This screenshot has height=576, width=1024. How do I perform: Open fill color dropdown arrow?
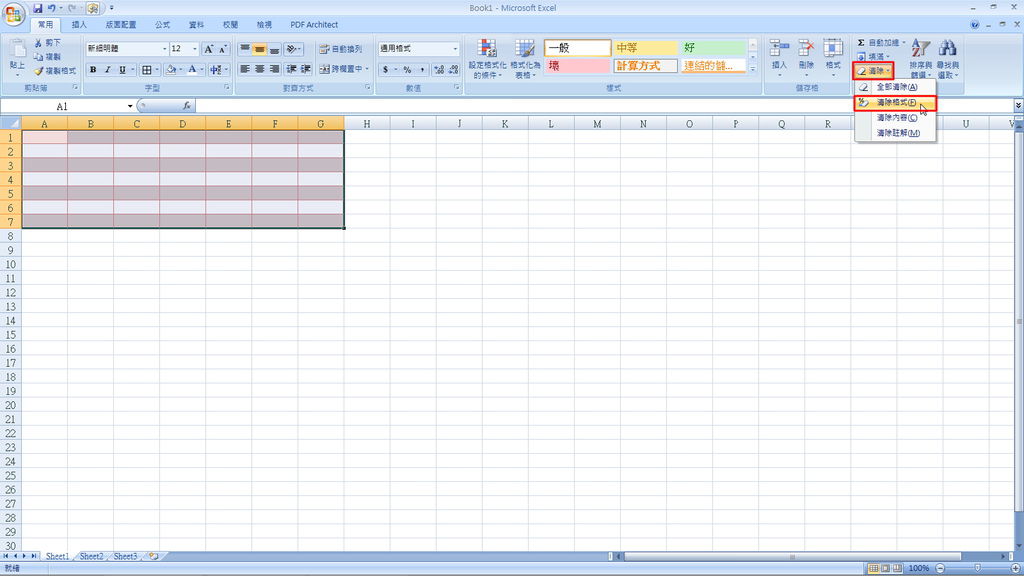coord(180,70)
